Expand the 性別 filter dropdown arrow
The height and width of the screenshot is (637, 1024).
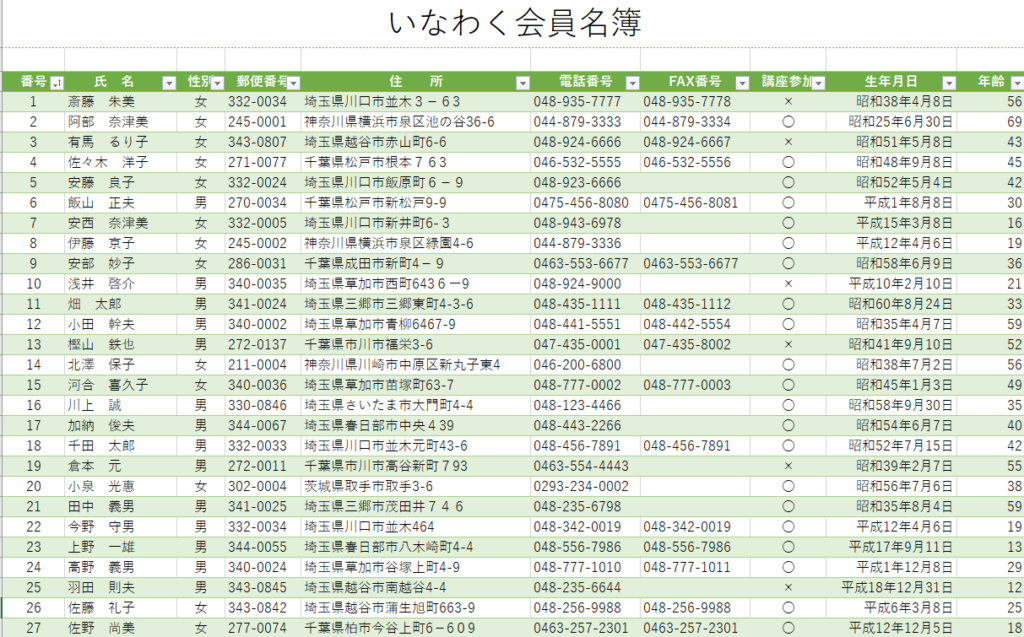pos(217,83)
